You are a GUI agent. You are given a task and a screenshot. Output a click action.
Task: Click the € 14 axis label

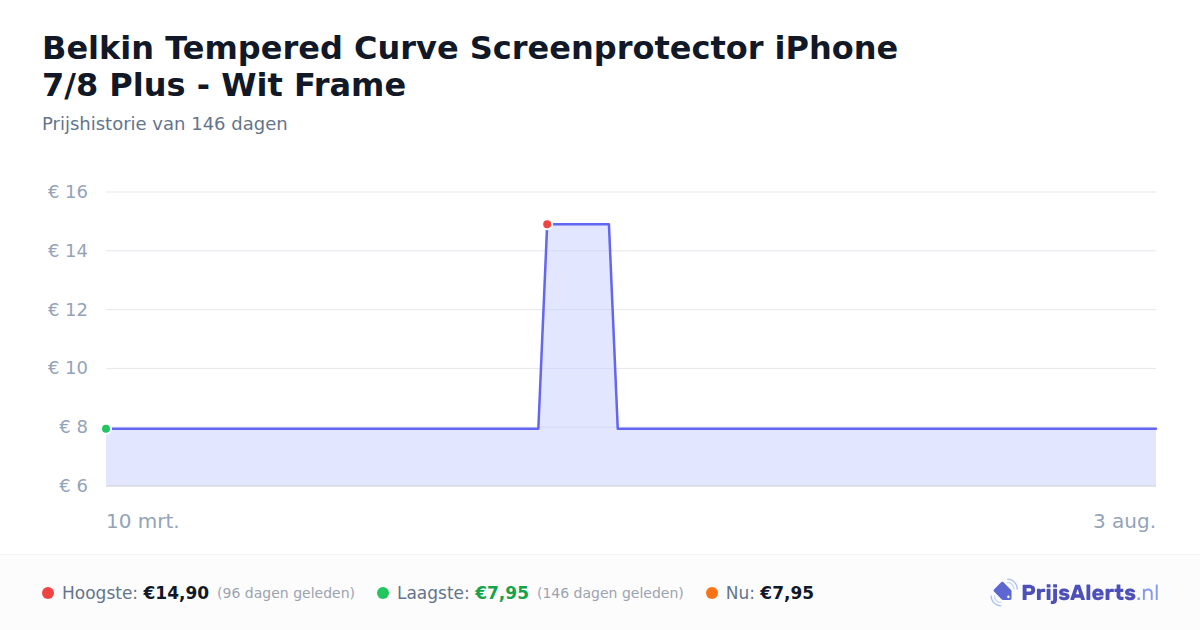click(68, 251)
